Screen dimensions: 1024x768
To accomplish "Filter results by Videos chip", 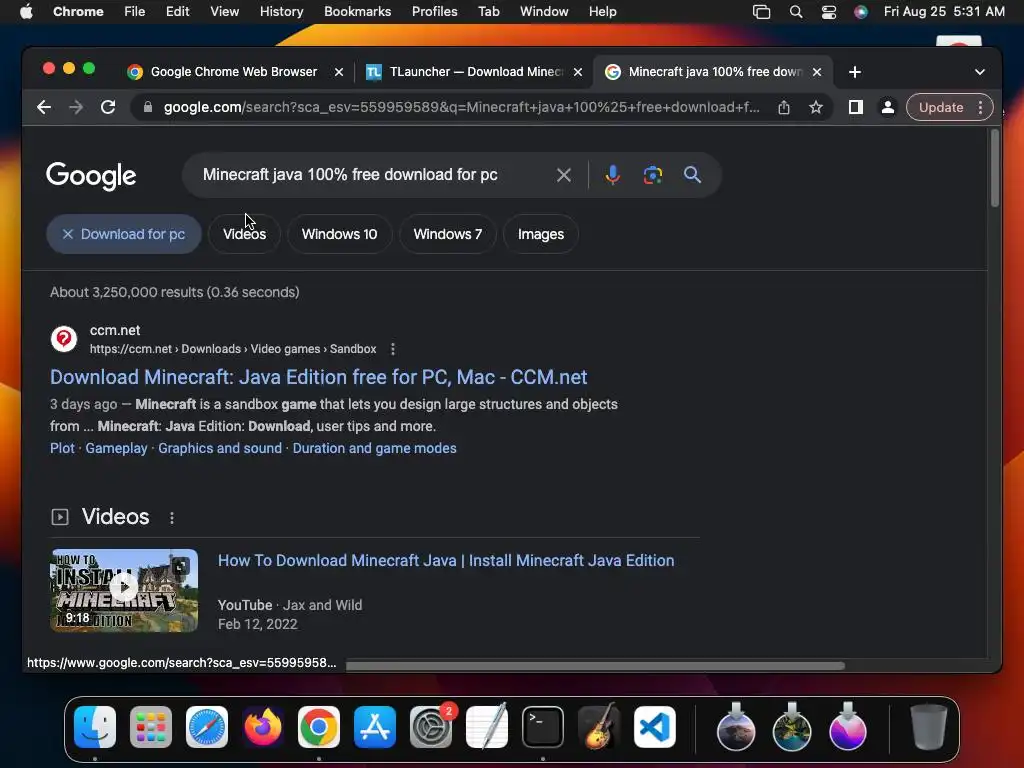I will (x=244, y=234).
